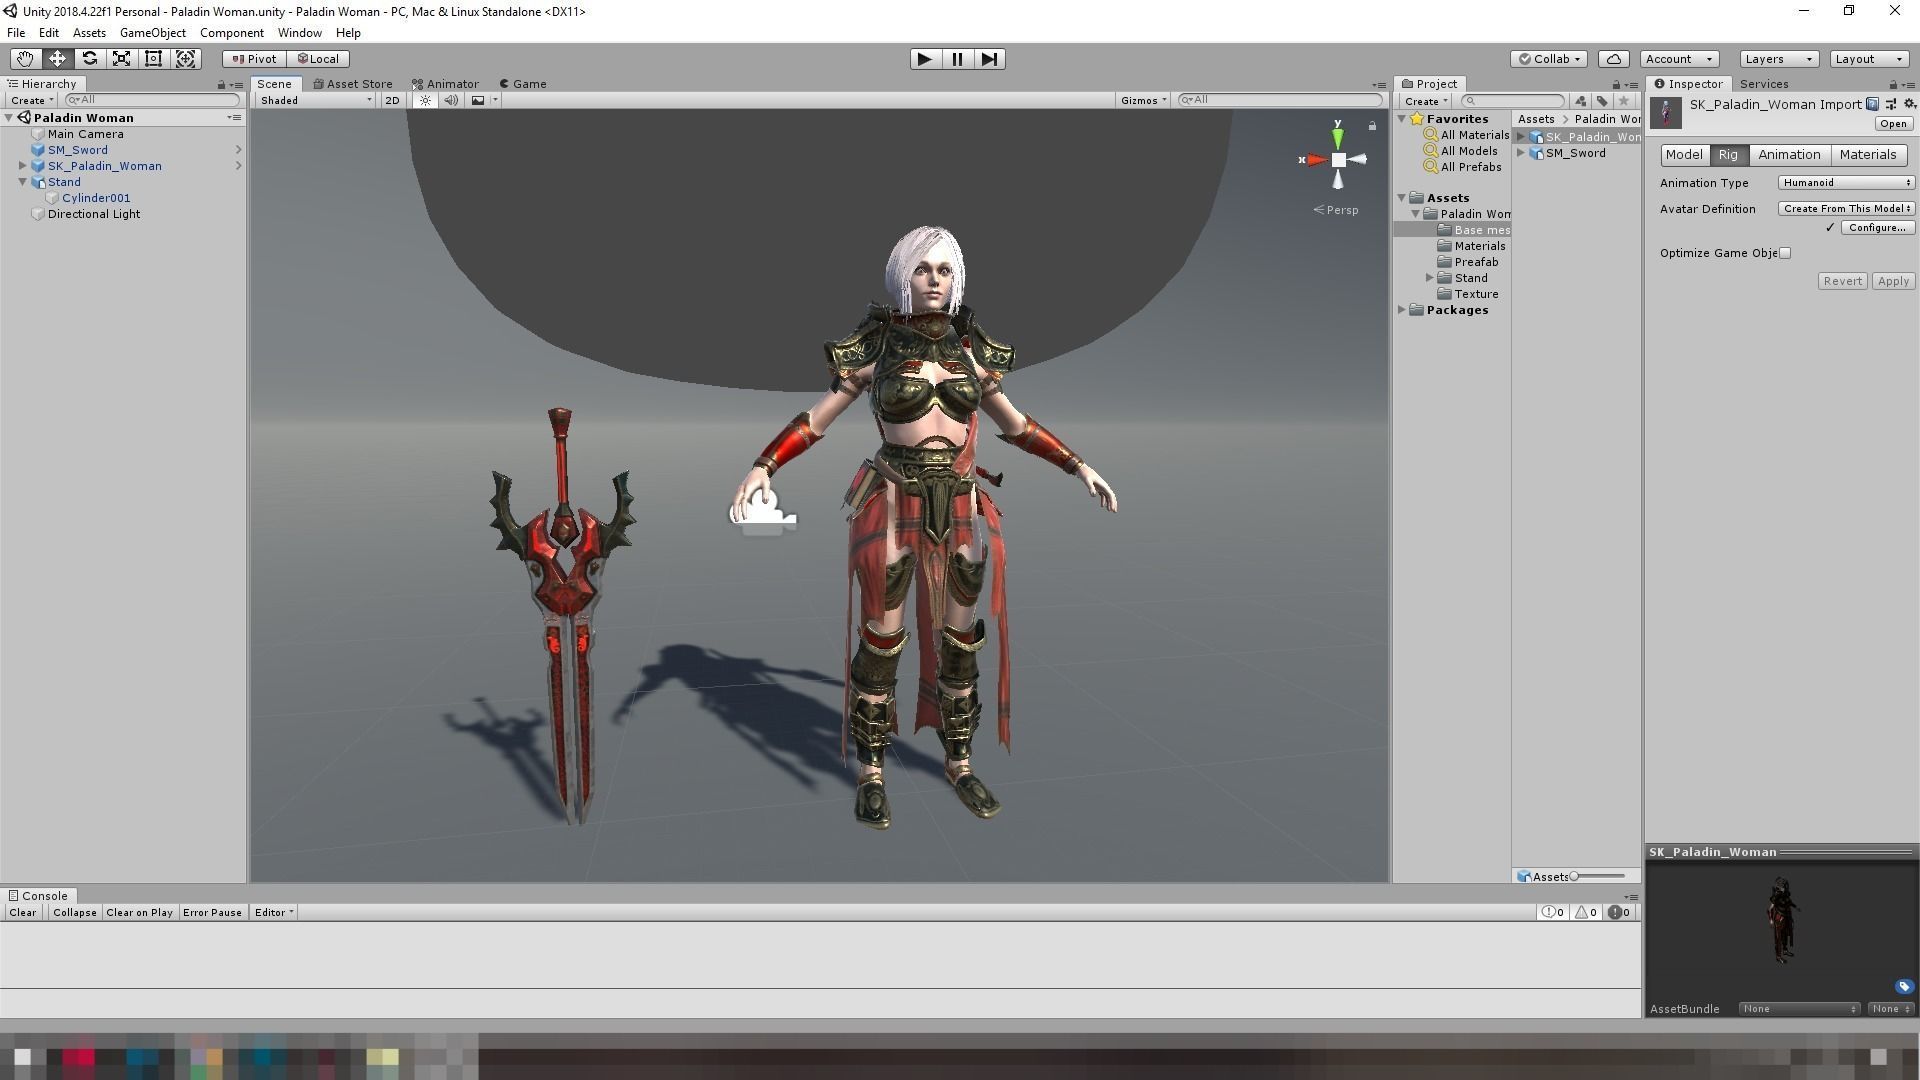Viewport: 1920px width, 1080px height.
Task: Expand SM_Sword in the Hierarchy
Action: tap(239, 149)
